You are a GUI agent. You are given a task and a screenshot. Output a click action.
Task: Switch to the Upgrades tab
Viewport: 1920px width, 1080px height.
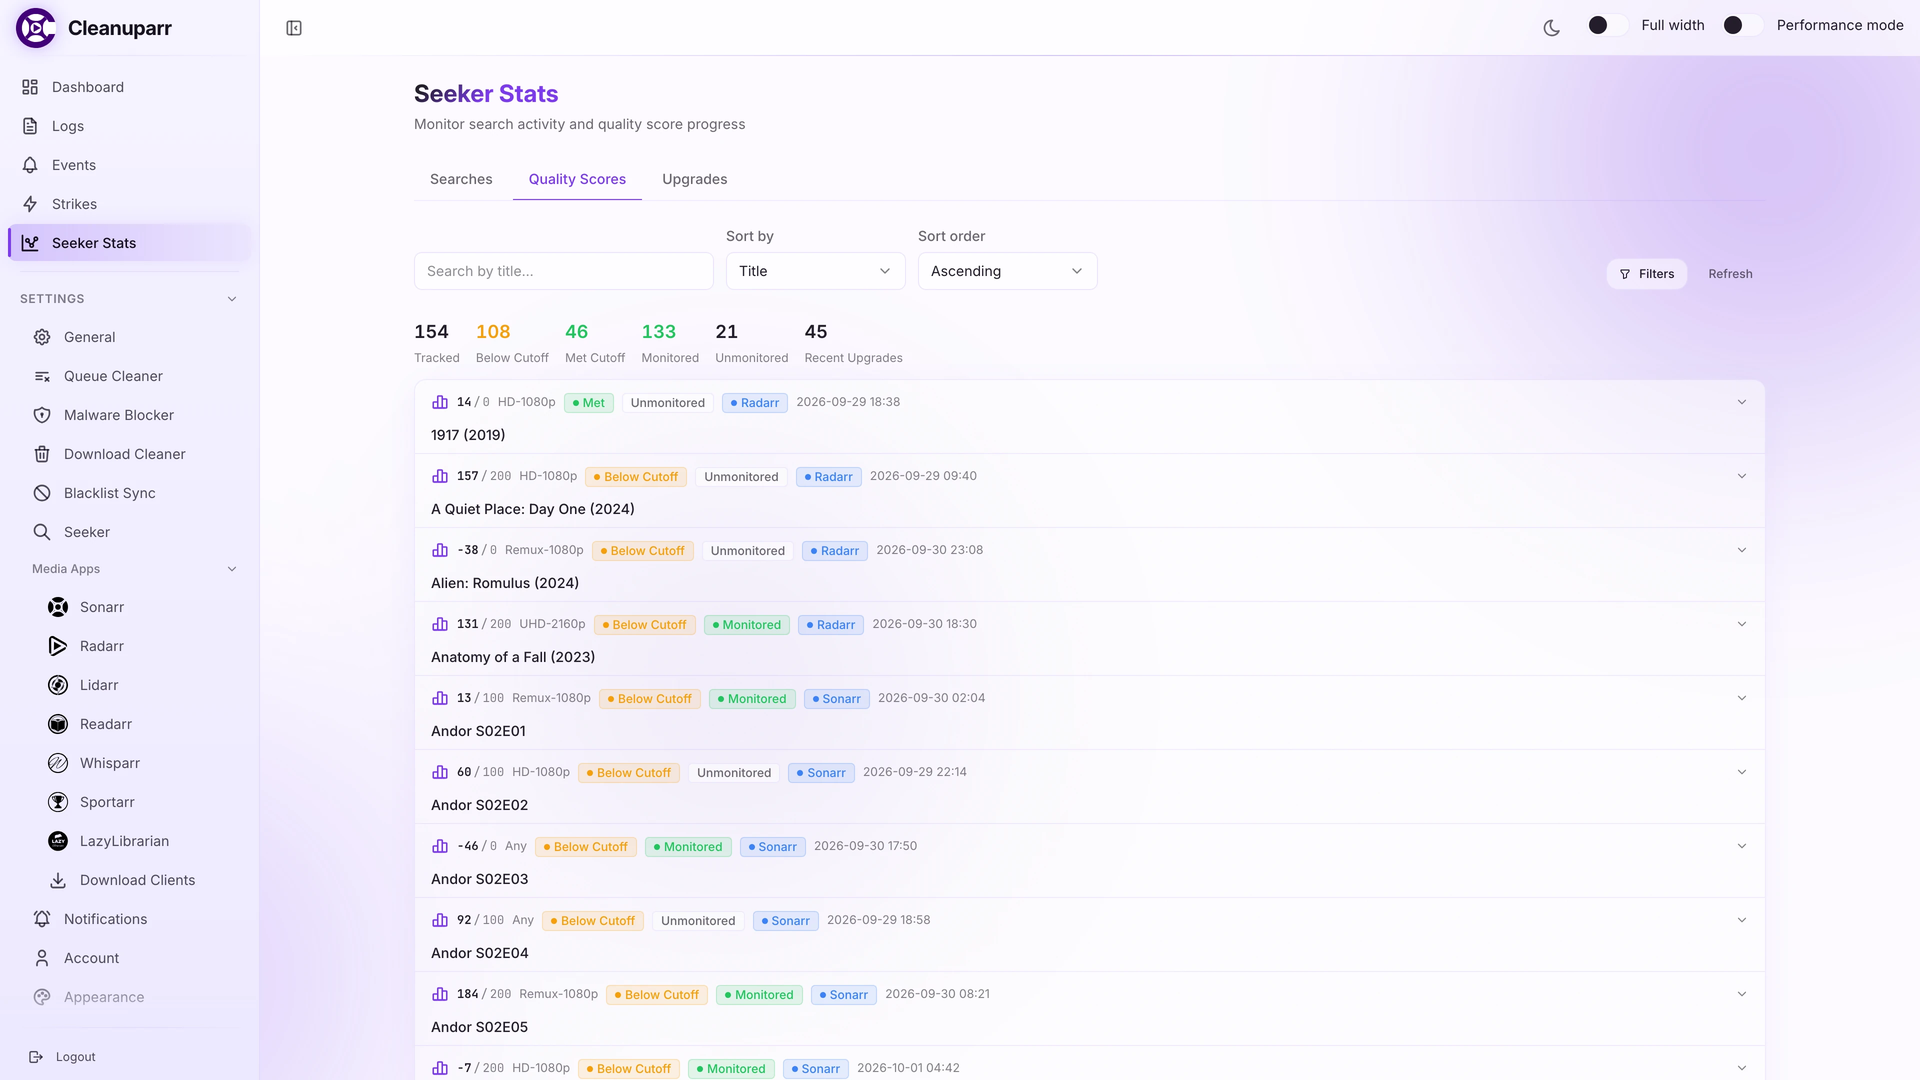coord(694,179)
